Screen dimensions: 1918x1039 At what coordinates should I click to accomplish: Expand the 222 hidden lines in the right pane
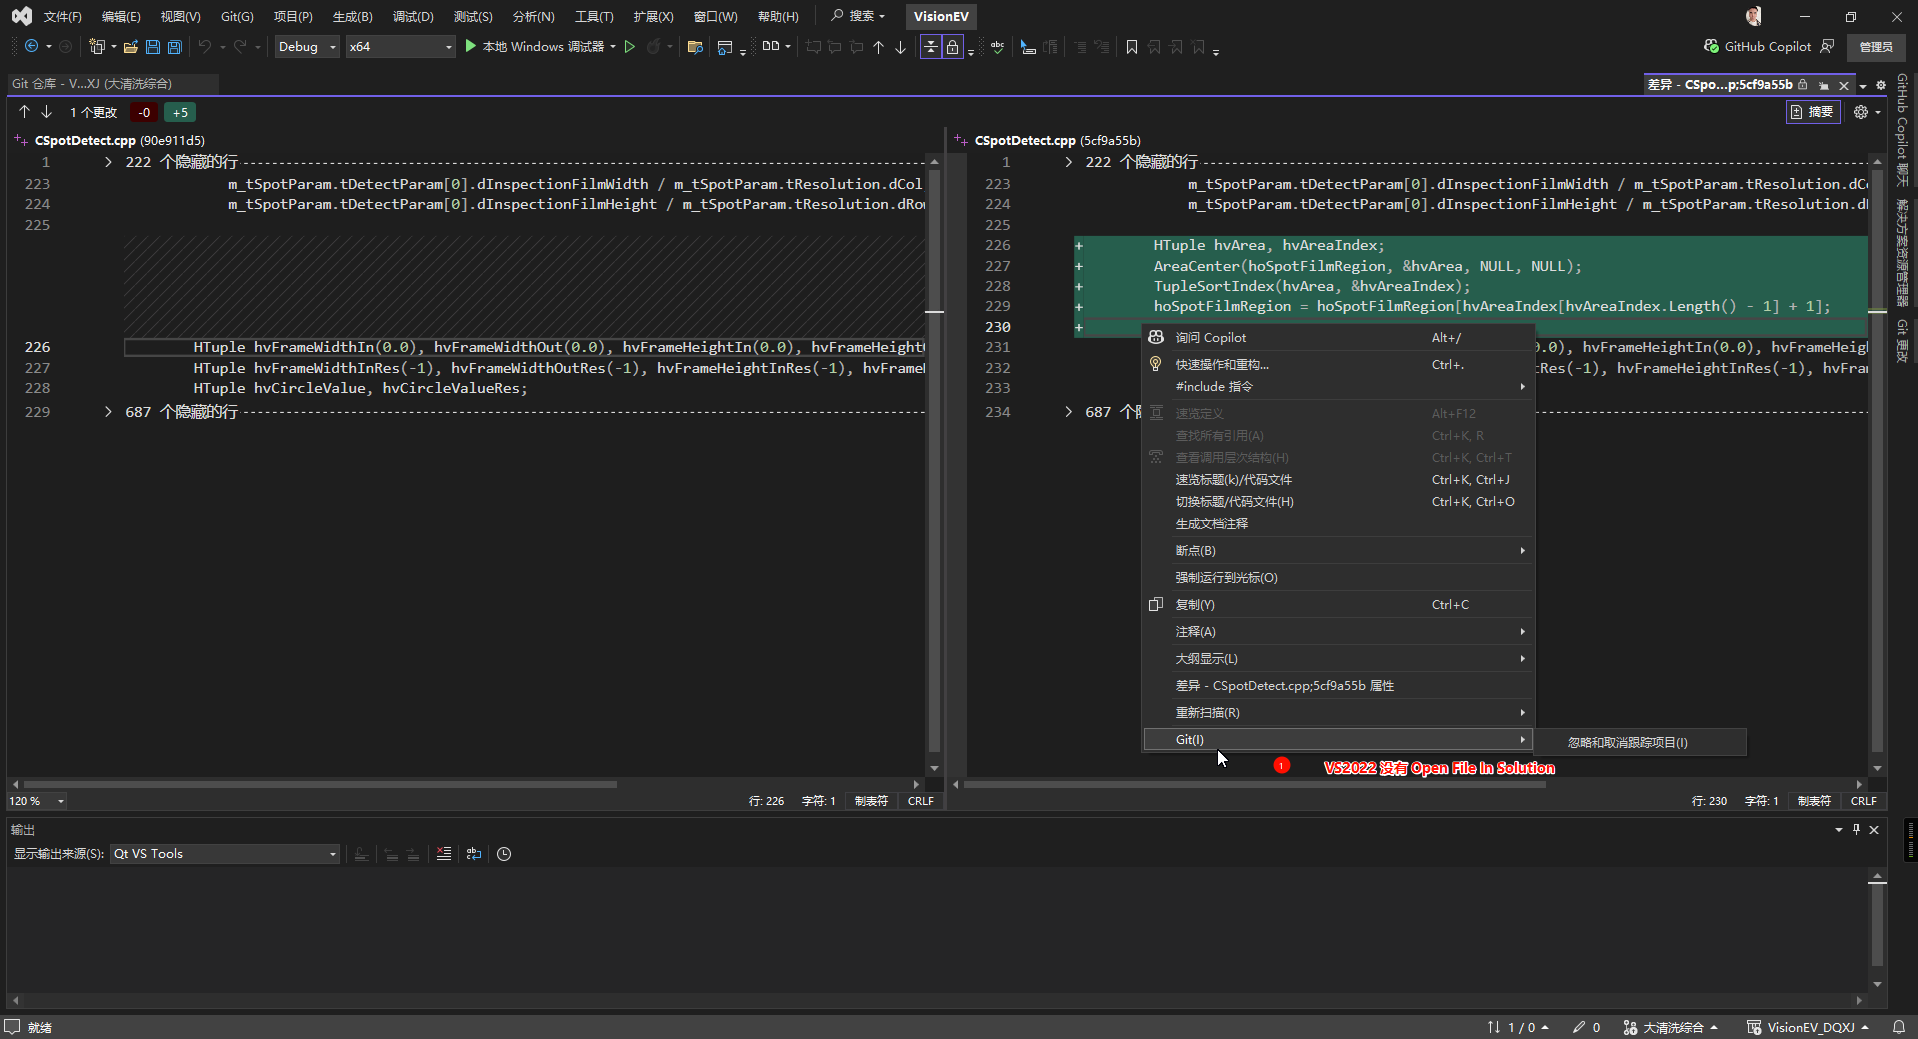pos(1068,162)
